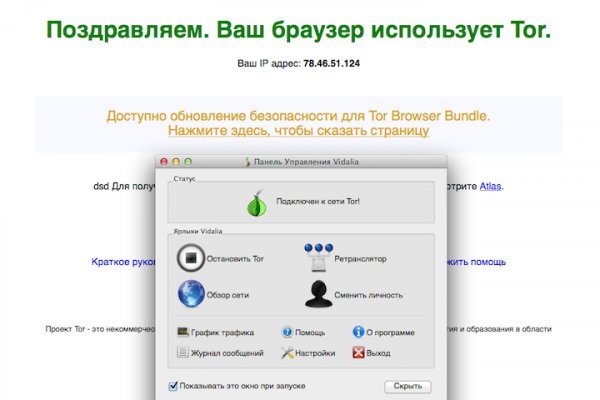Open the Settings tools icon

pos(287,352)
